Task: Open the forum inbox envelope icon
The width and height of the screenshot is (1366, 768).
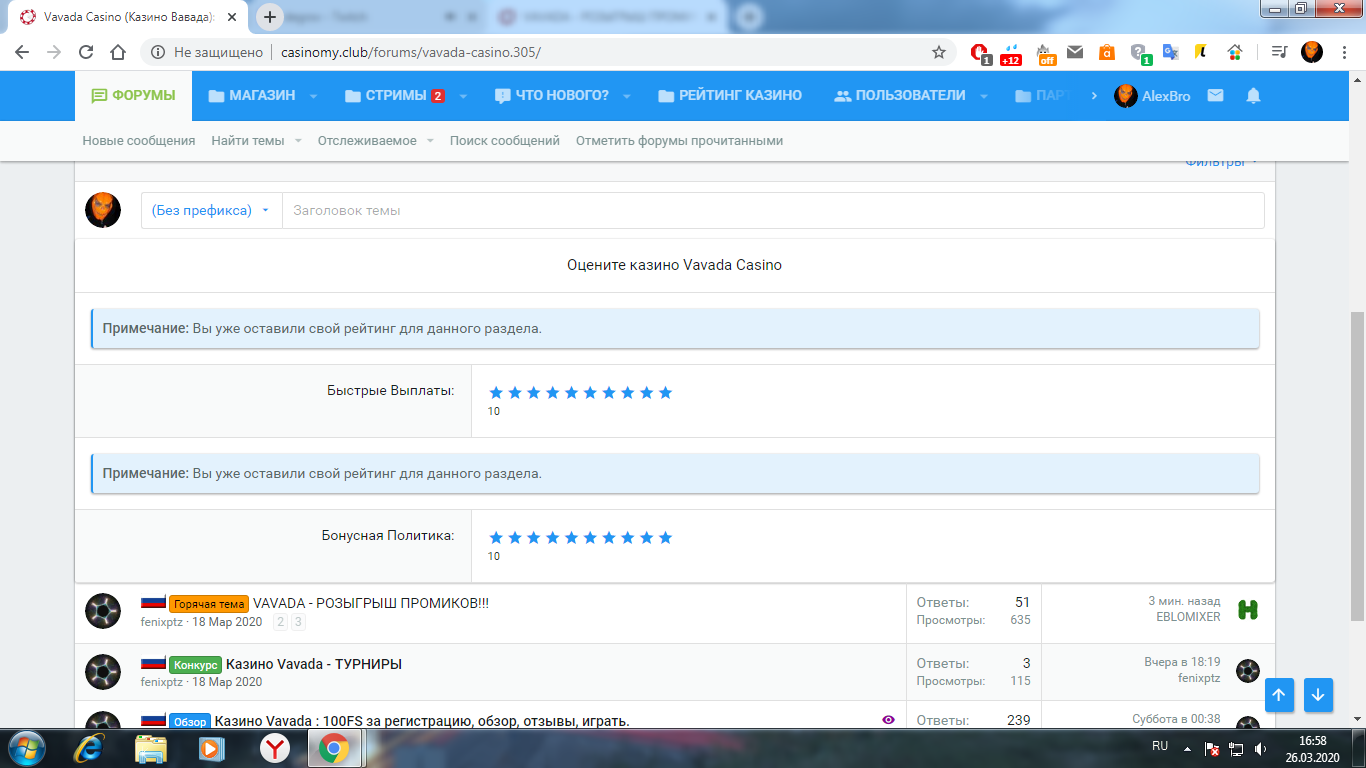Action: pyautogui.click(x=1215, y=96)
